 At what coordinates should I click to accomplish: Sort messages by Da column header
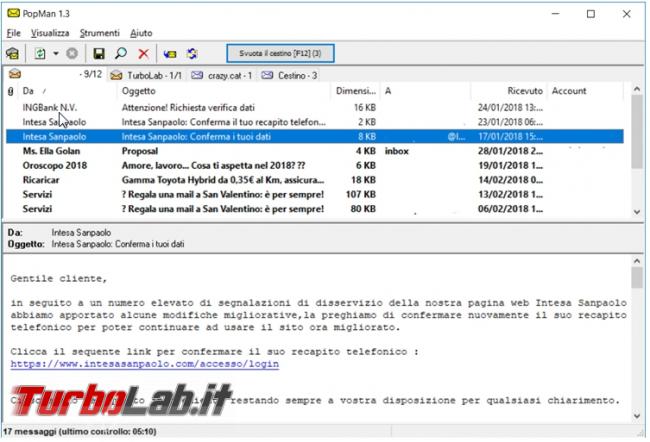click(x=68, y=91)
